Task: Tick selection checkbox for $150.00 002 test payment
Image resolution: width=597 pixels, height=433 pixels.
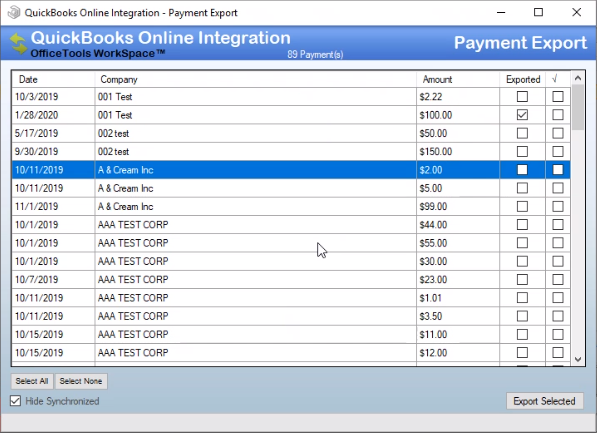Action: 558,152
